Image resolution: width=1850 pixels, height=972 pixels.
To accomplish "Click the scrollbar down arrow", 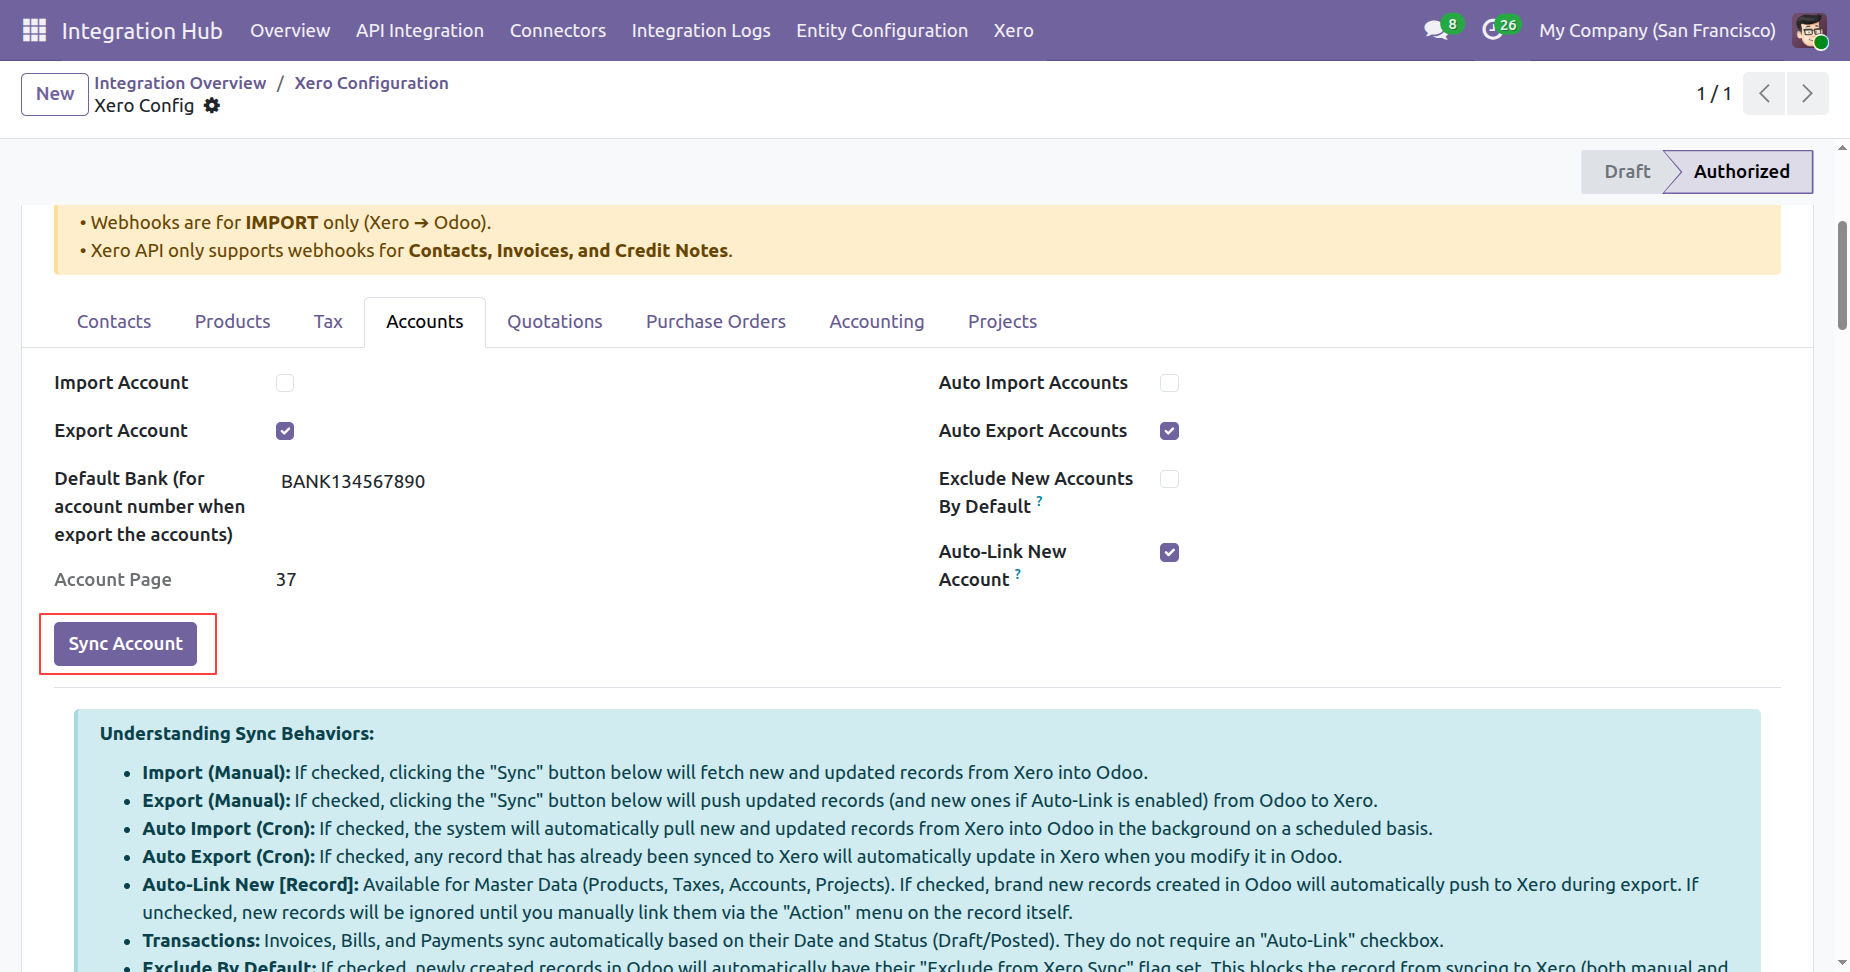I will click(1842, 962).
